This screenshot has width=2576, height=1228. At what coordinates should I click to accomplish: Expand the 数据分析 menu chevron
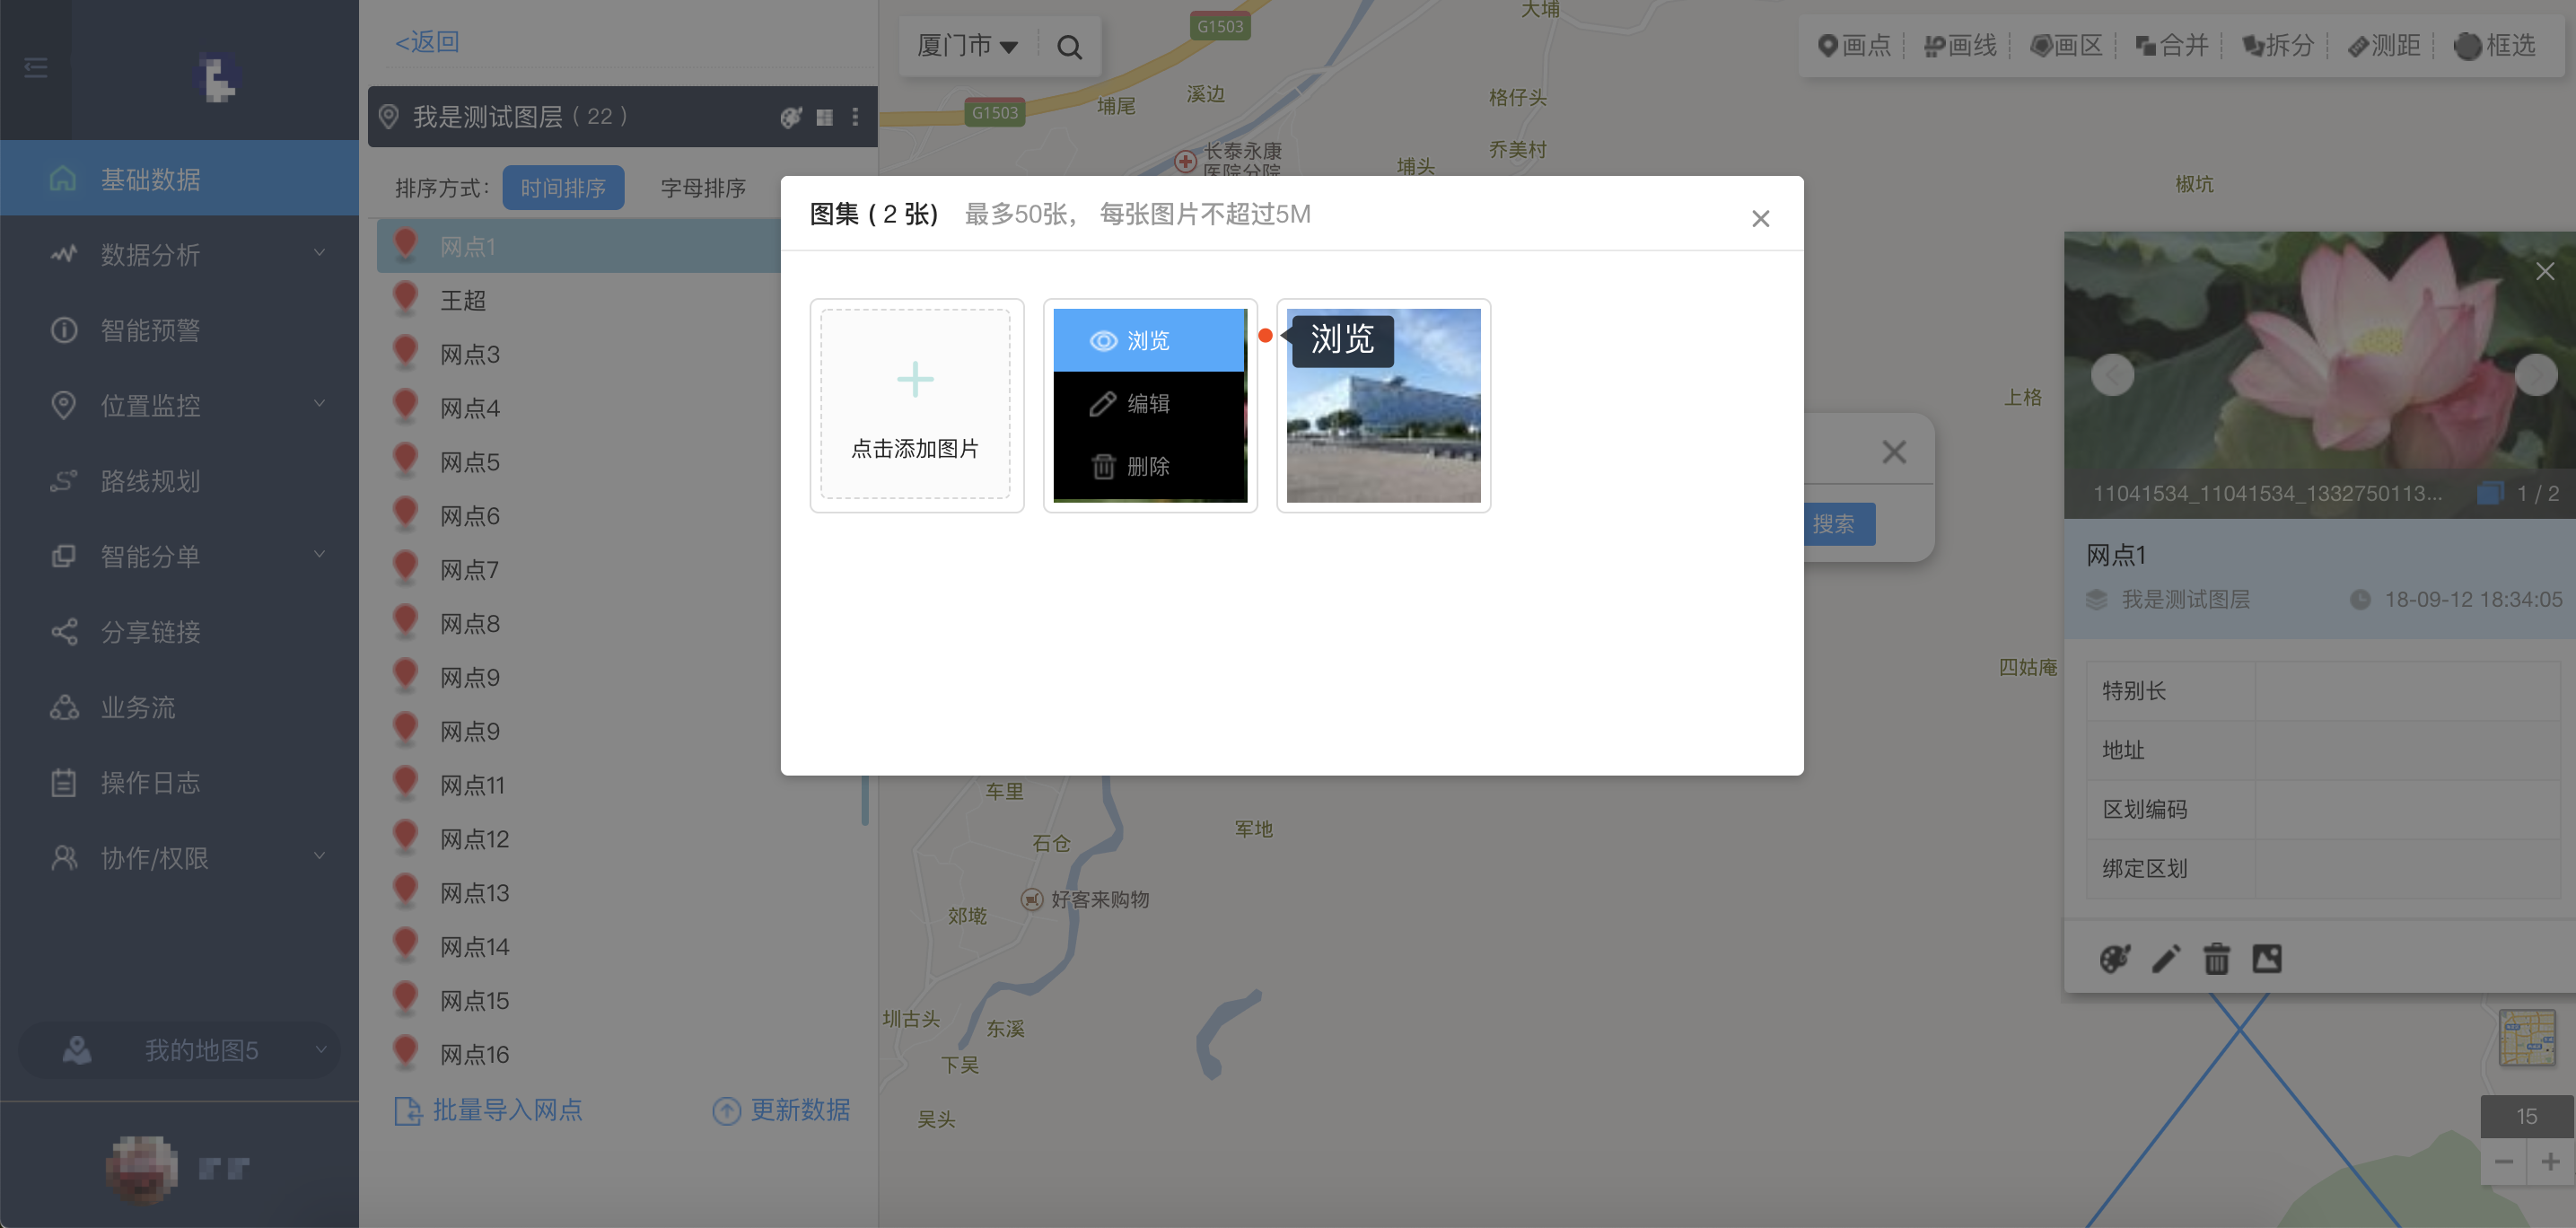(320, 253)
